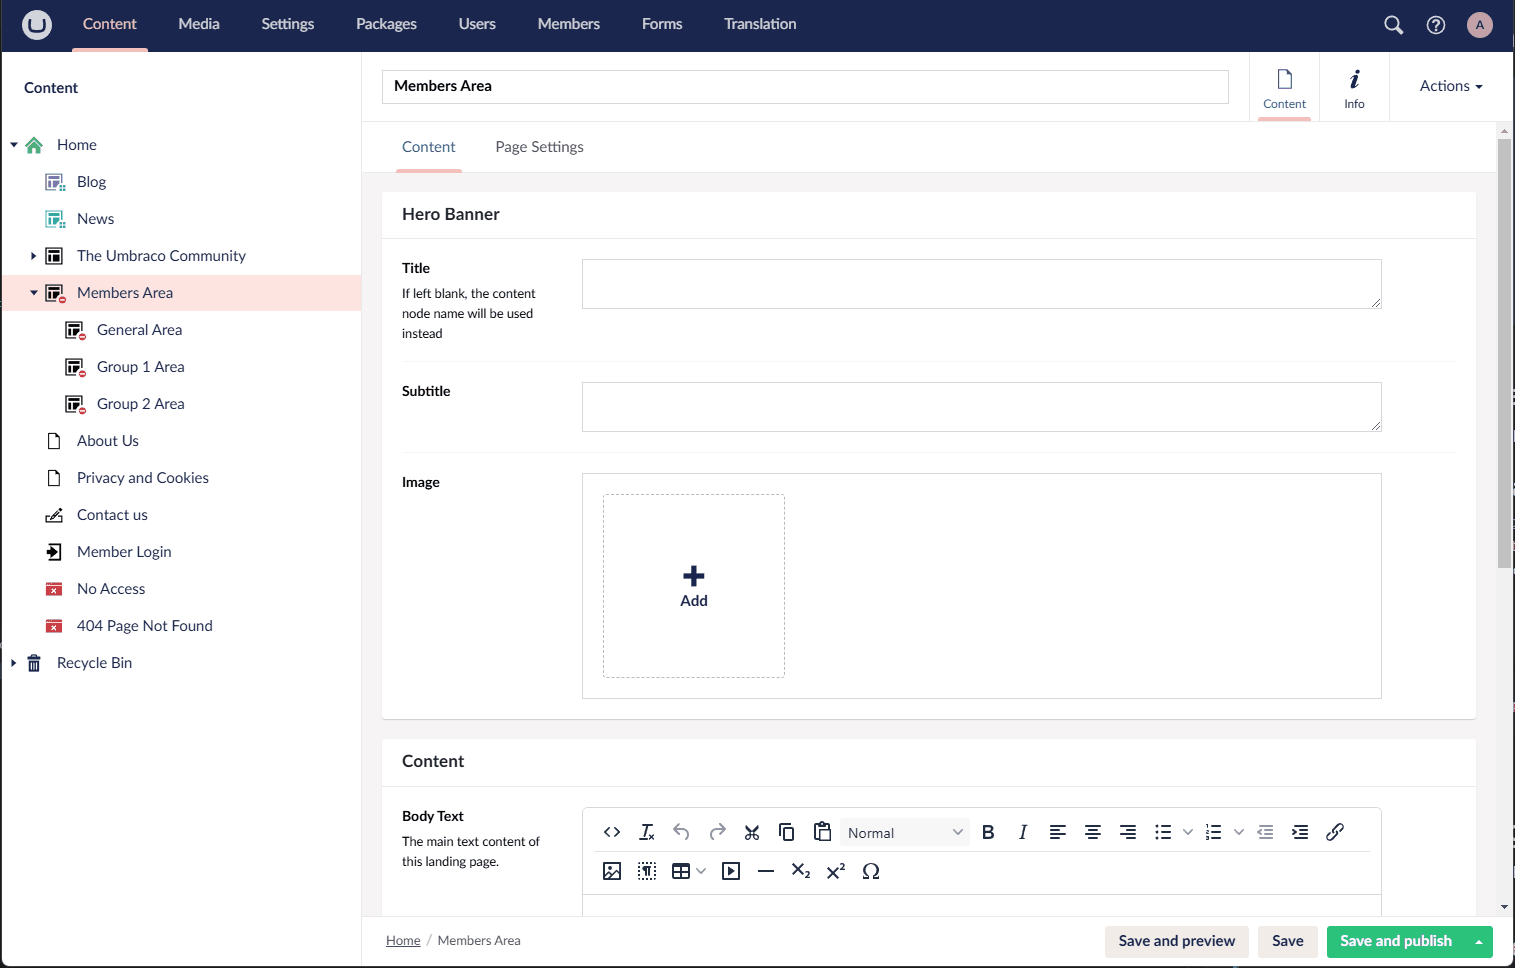This screenshot has width=1515, height=968.
Task: Open the search magnifier icon
Action: 1393,25
